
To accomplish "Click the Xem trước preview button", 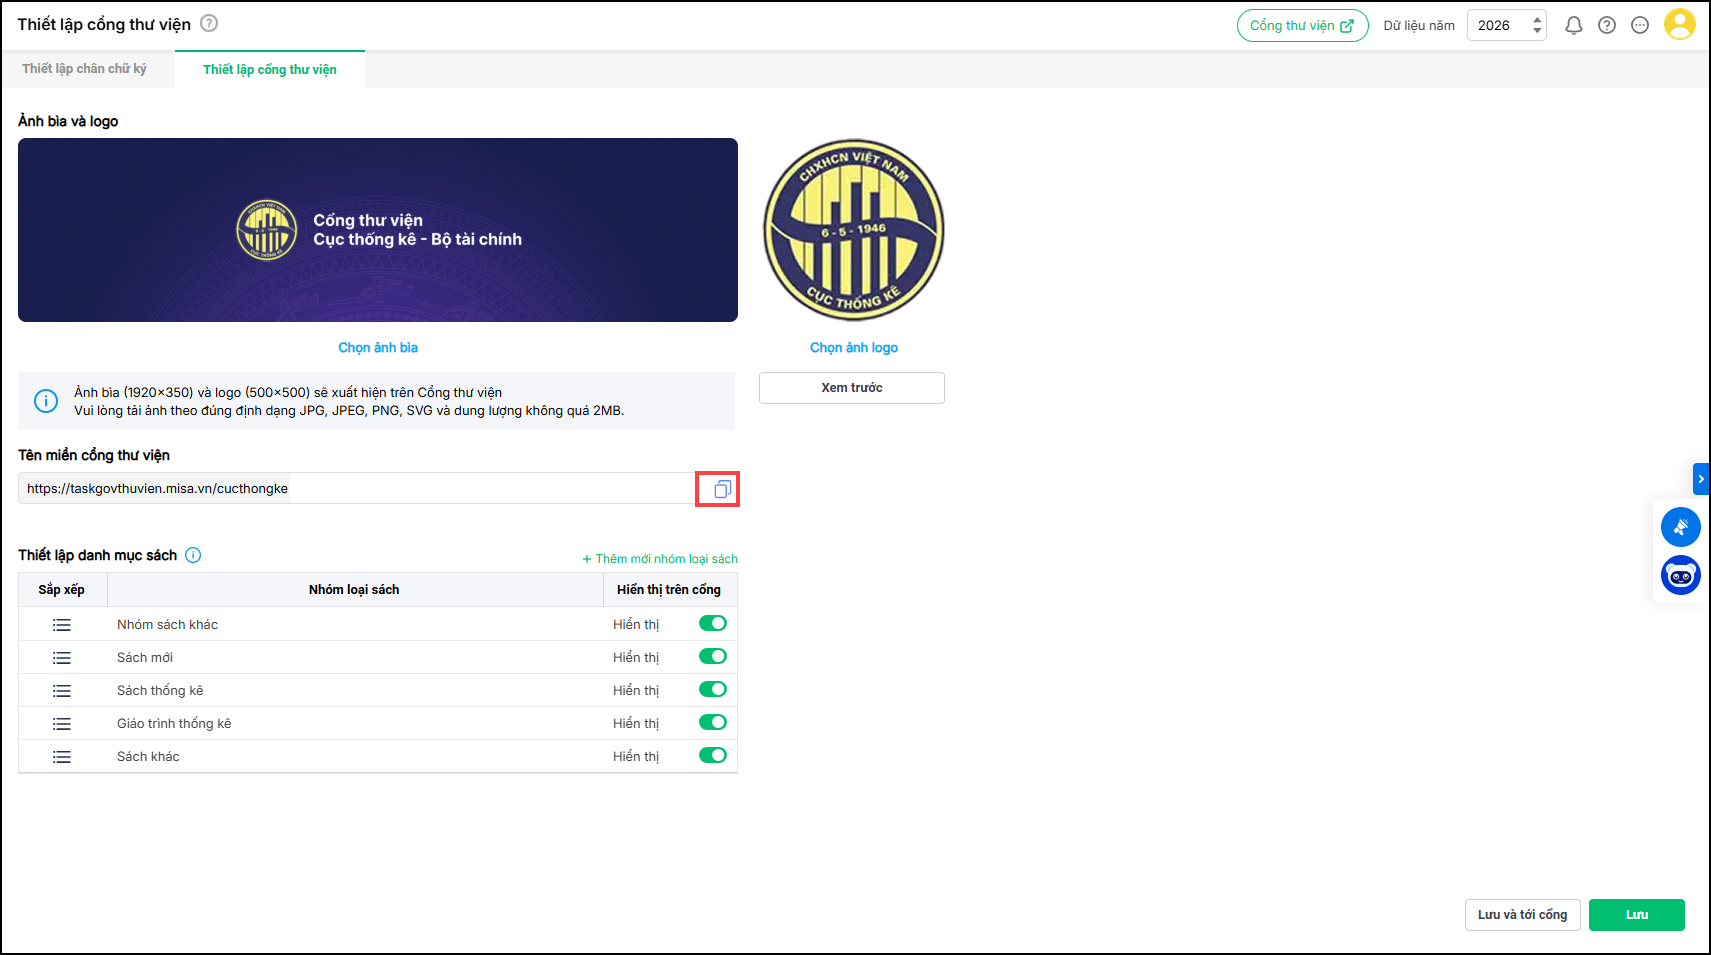I will click(x=852, y=388).
